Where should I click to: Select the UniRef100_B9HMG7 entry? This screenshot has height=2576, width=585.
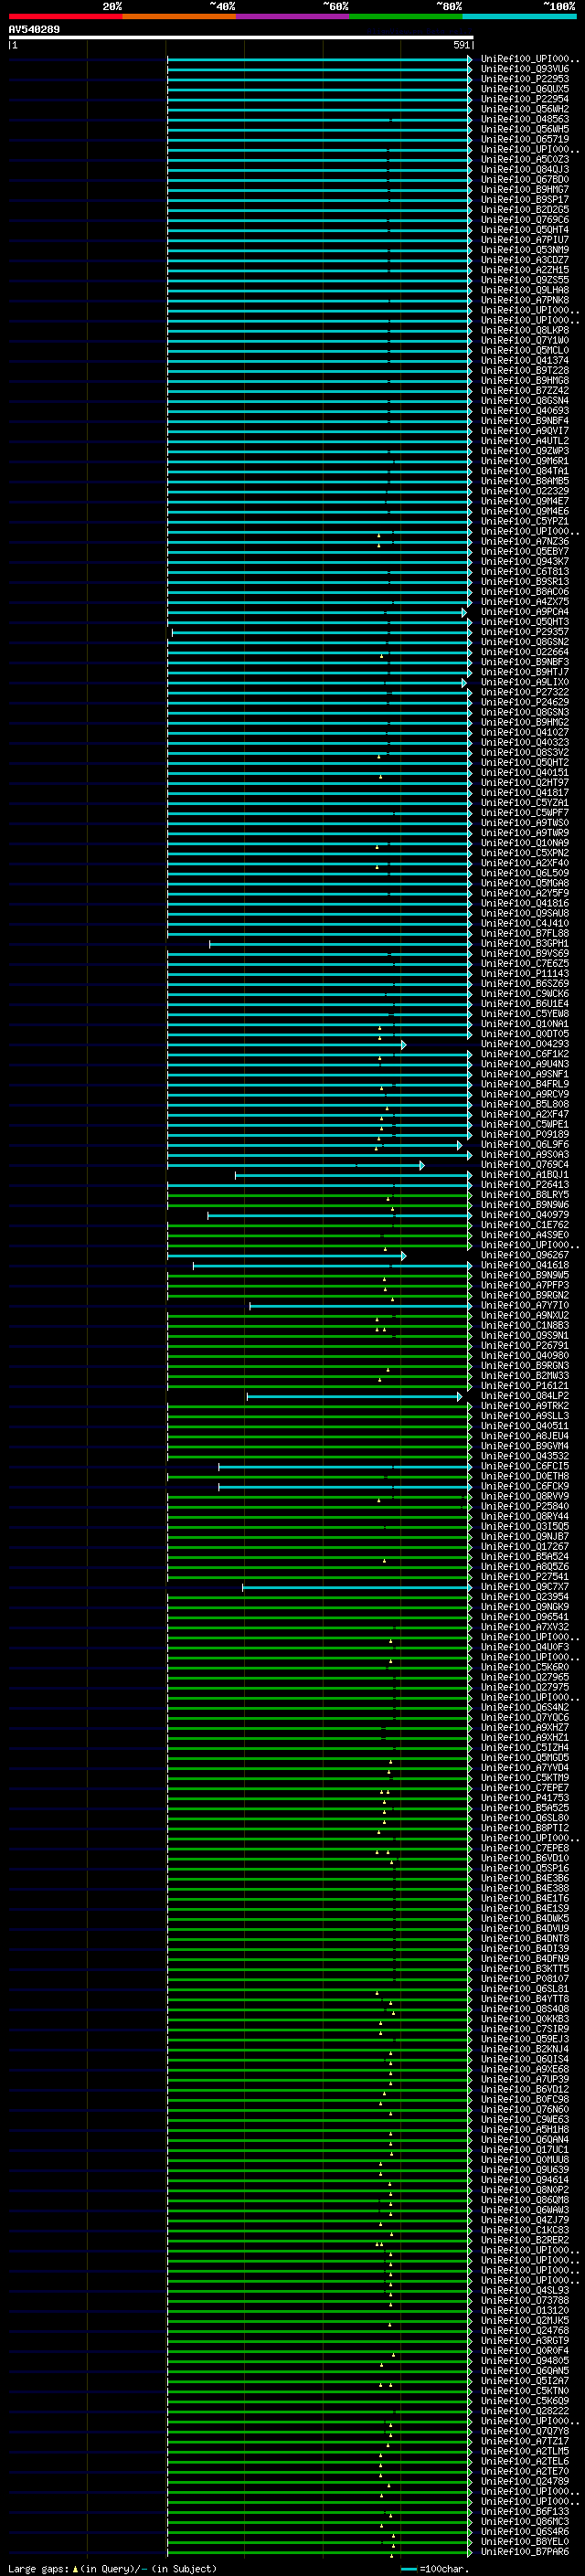click(525, 190)
